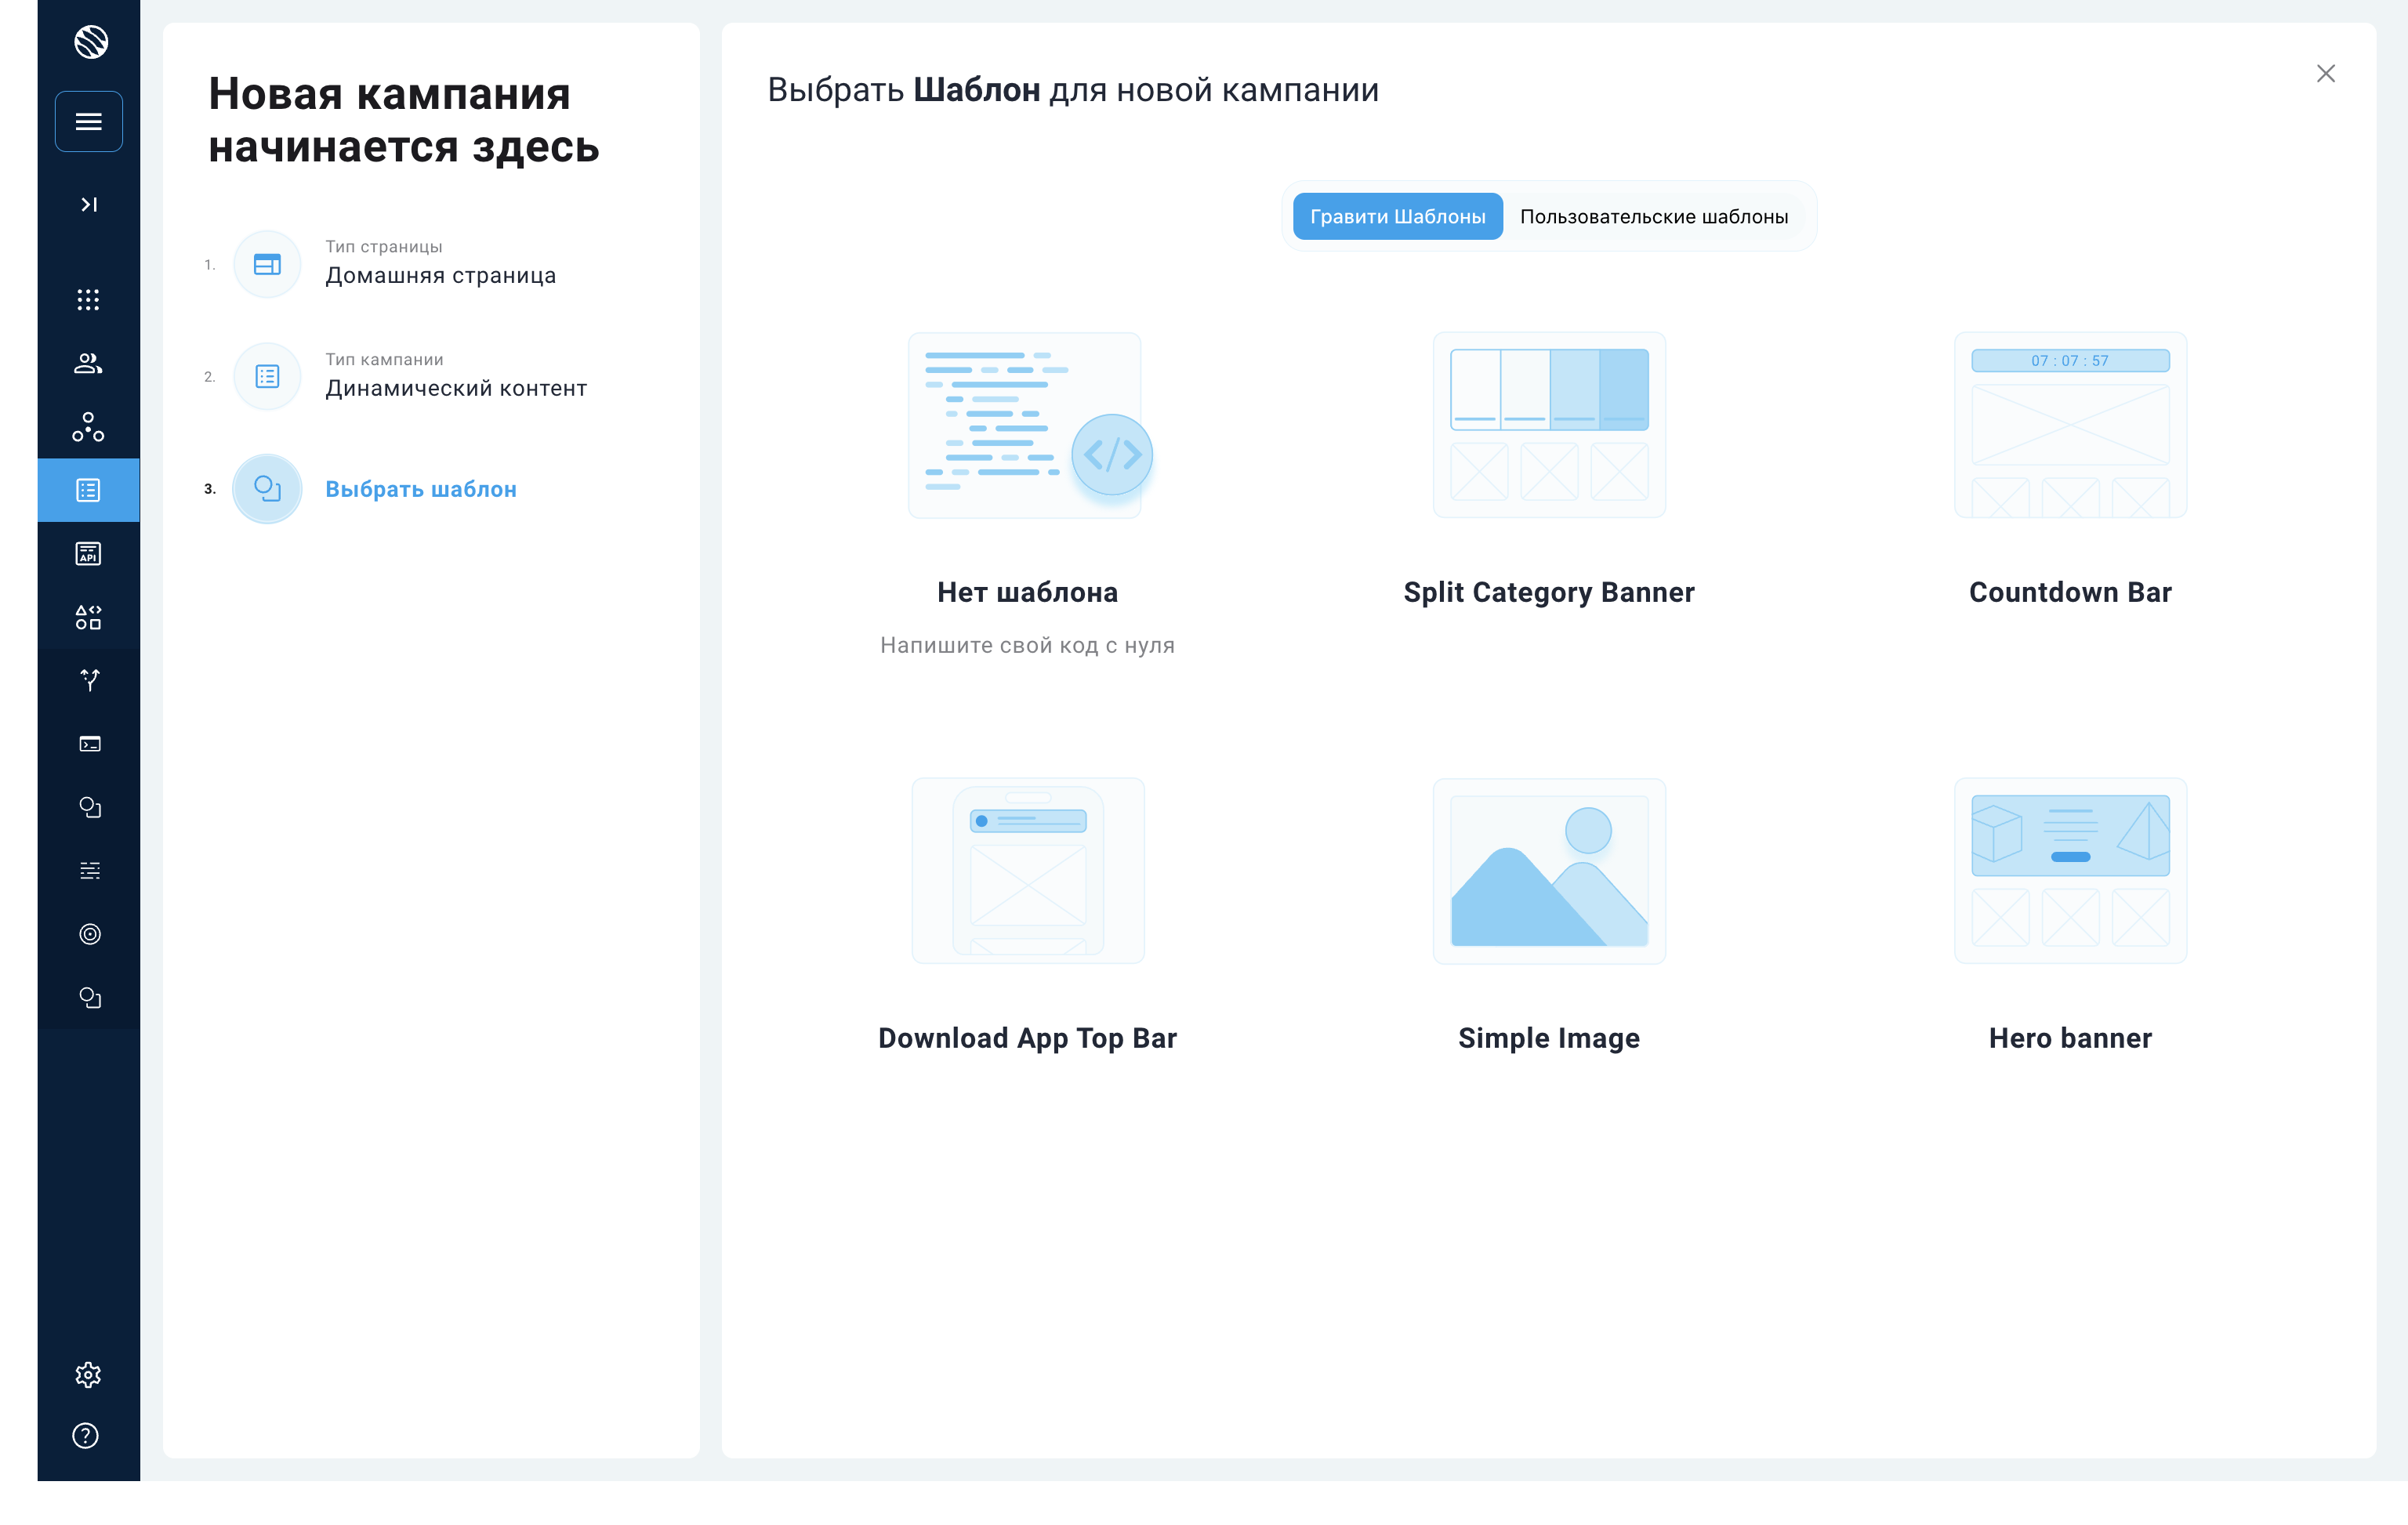
Task: Open the API icon in sidebar
Action: pyautogui.click(x=89, y=554)
